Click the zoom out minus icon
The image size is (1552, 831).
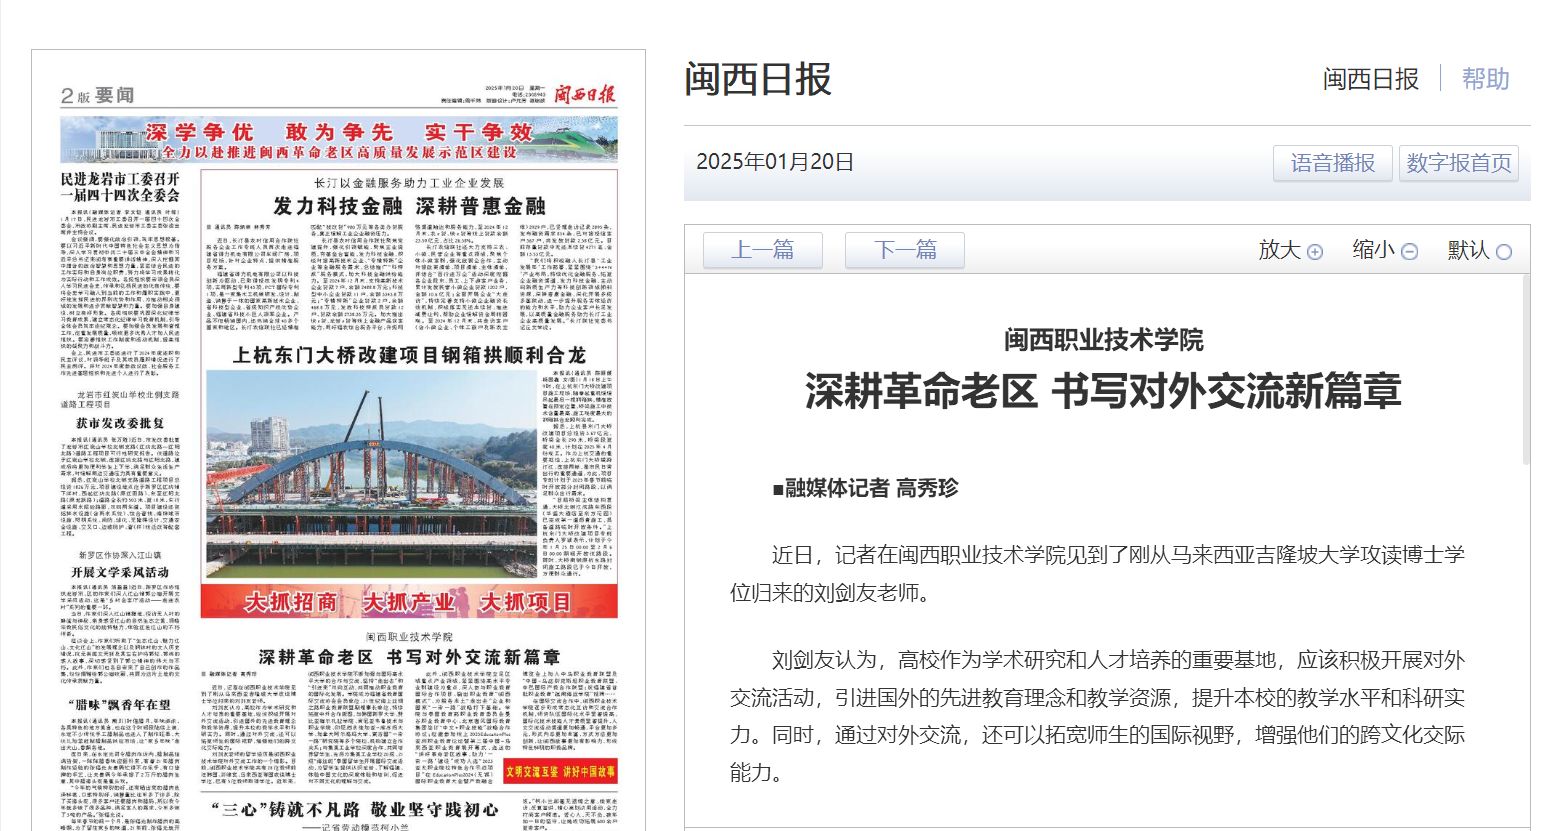point(1409,252)
